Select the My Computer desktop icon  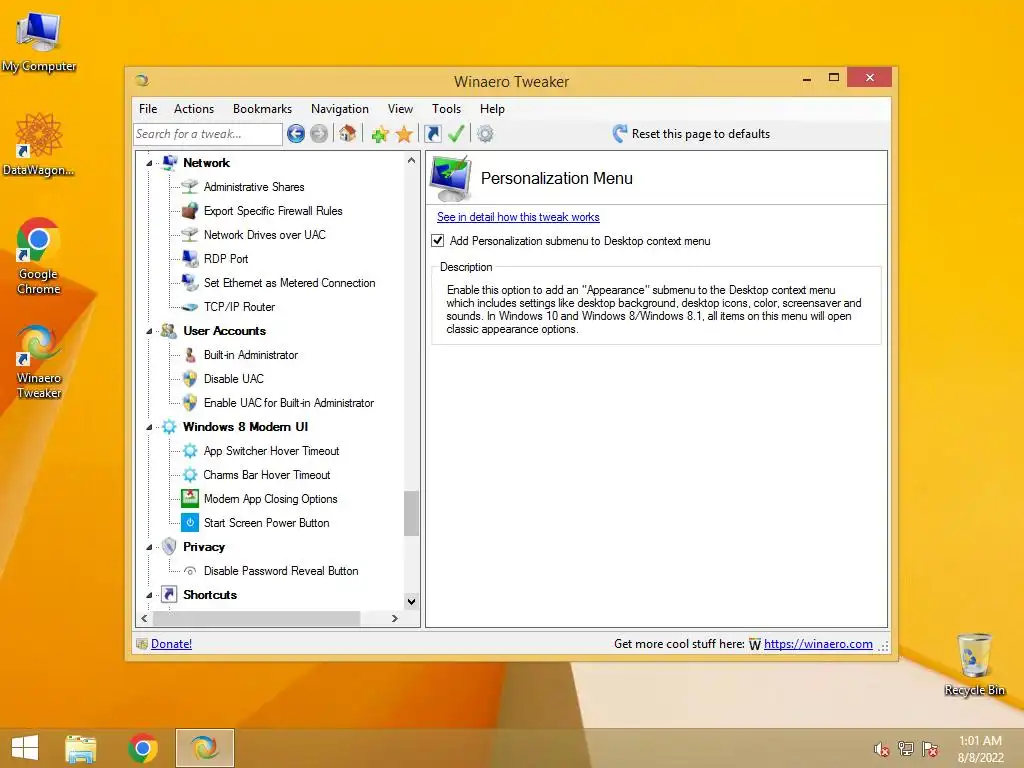pos(39,42)
